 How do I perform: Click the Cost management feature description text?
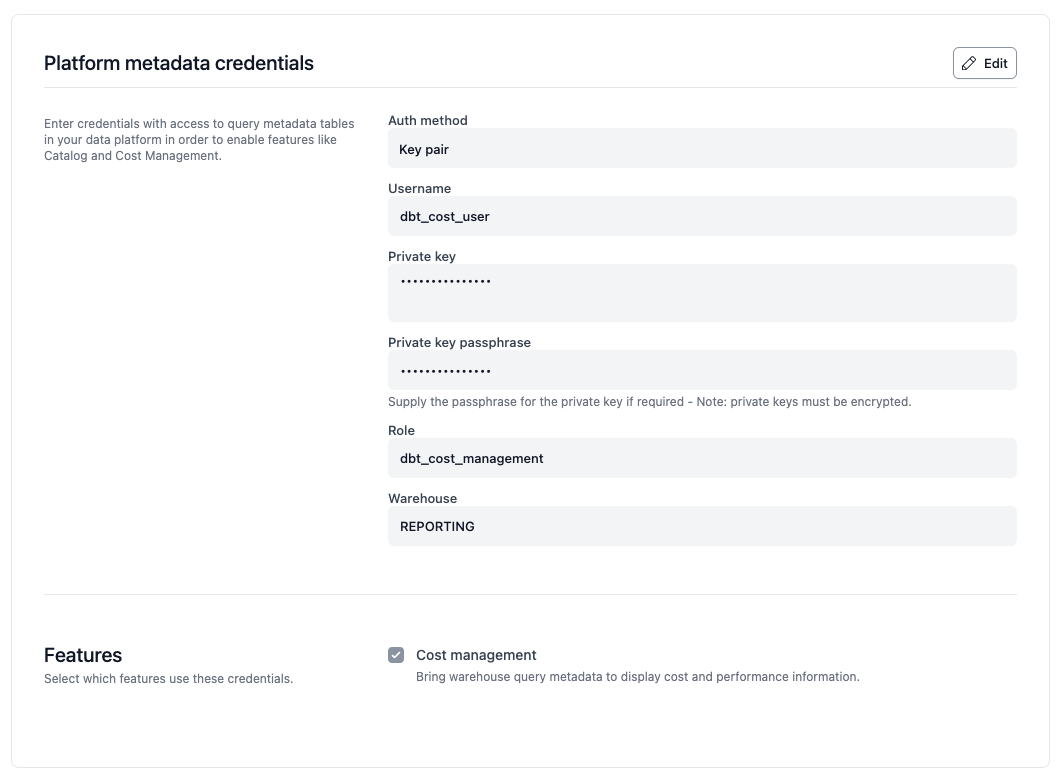click(637, 676)
